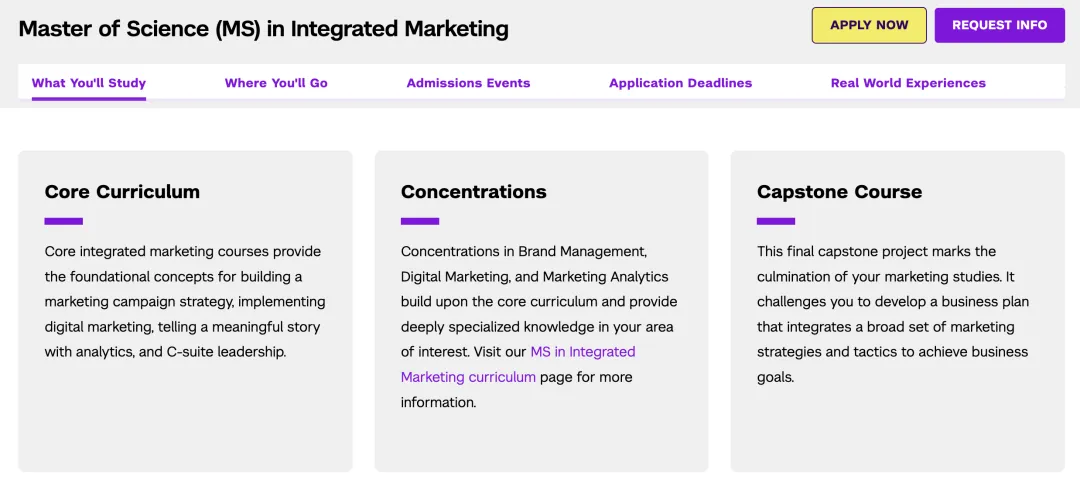Click the Master of Science page title
1080x501 pixels.
(263, 29)
